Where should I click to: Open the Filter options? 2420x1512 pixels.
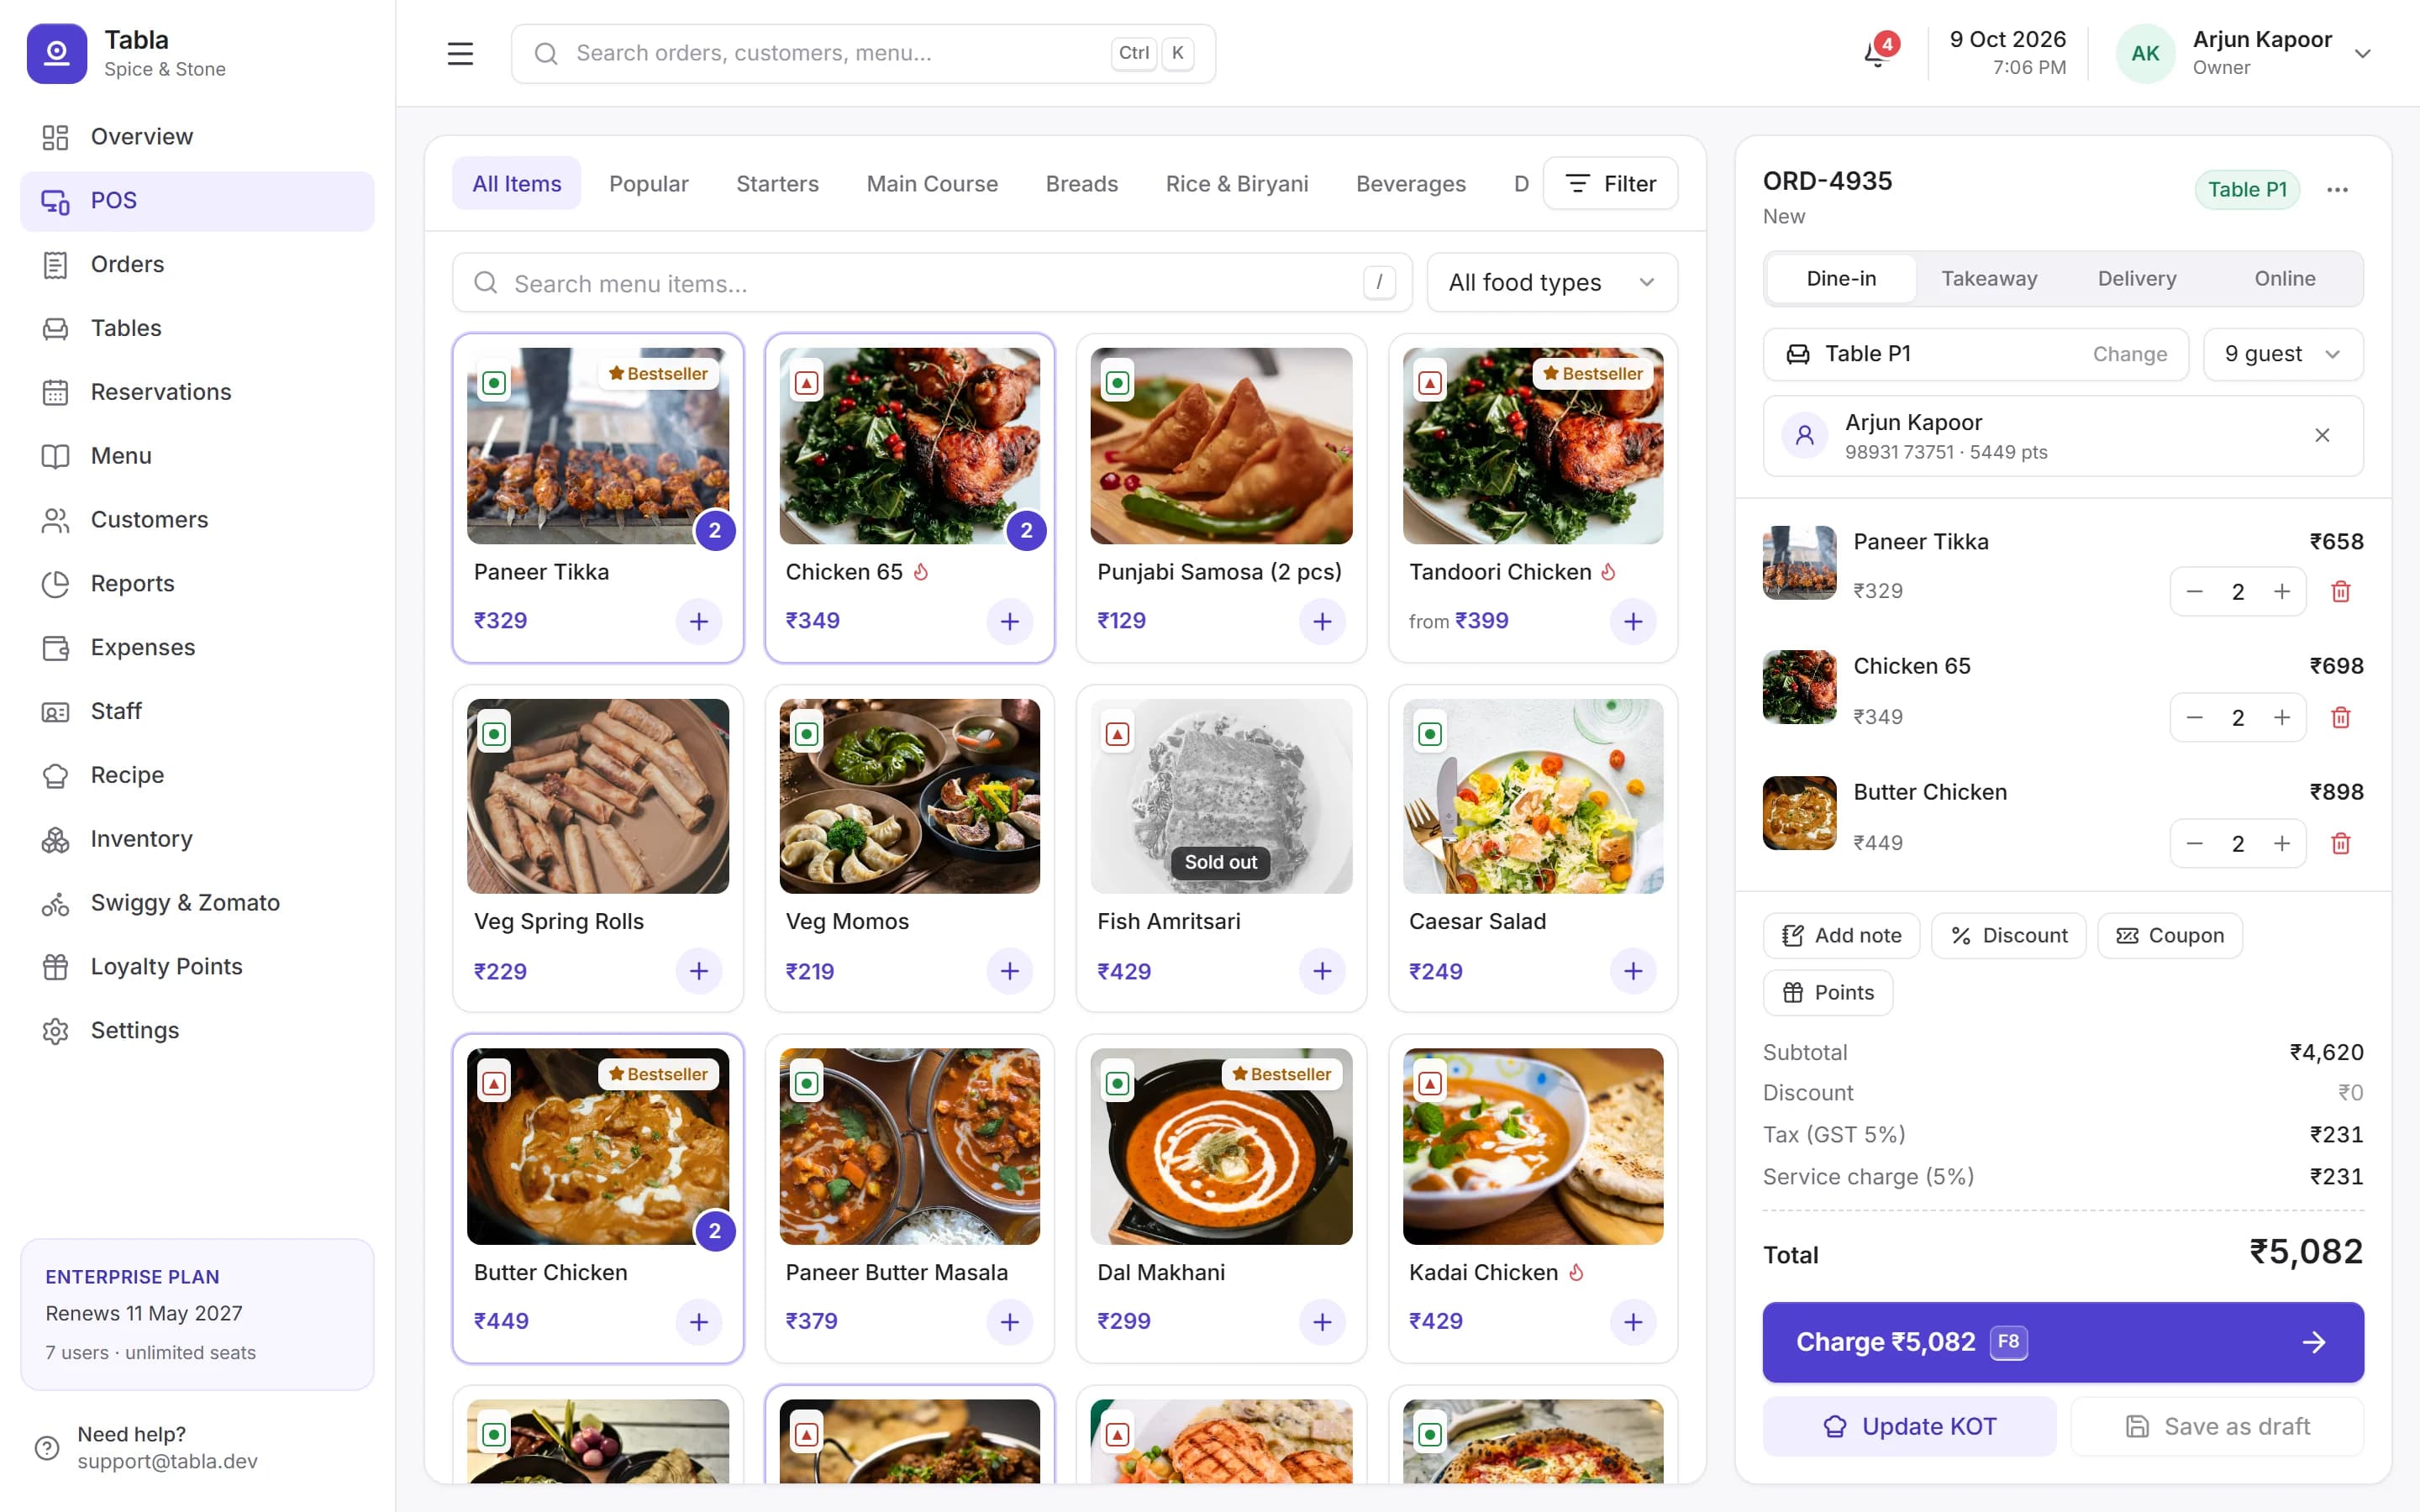click(x=1610, y=184)
